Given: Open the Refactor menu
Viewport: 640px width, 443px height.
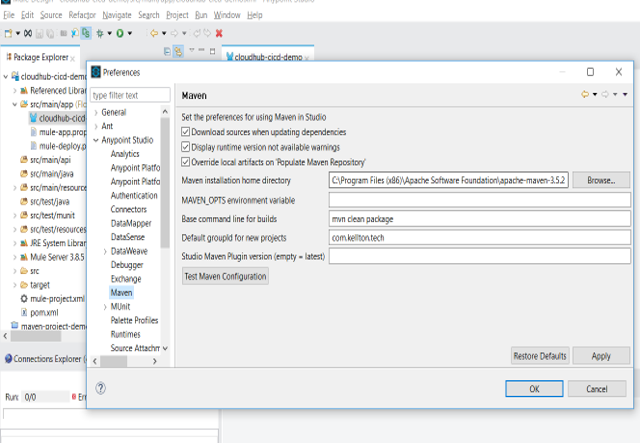Looking at the screenshot, I should pos(81,16).
